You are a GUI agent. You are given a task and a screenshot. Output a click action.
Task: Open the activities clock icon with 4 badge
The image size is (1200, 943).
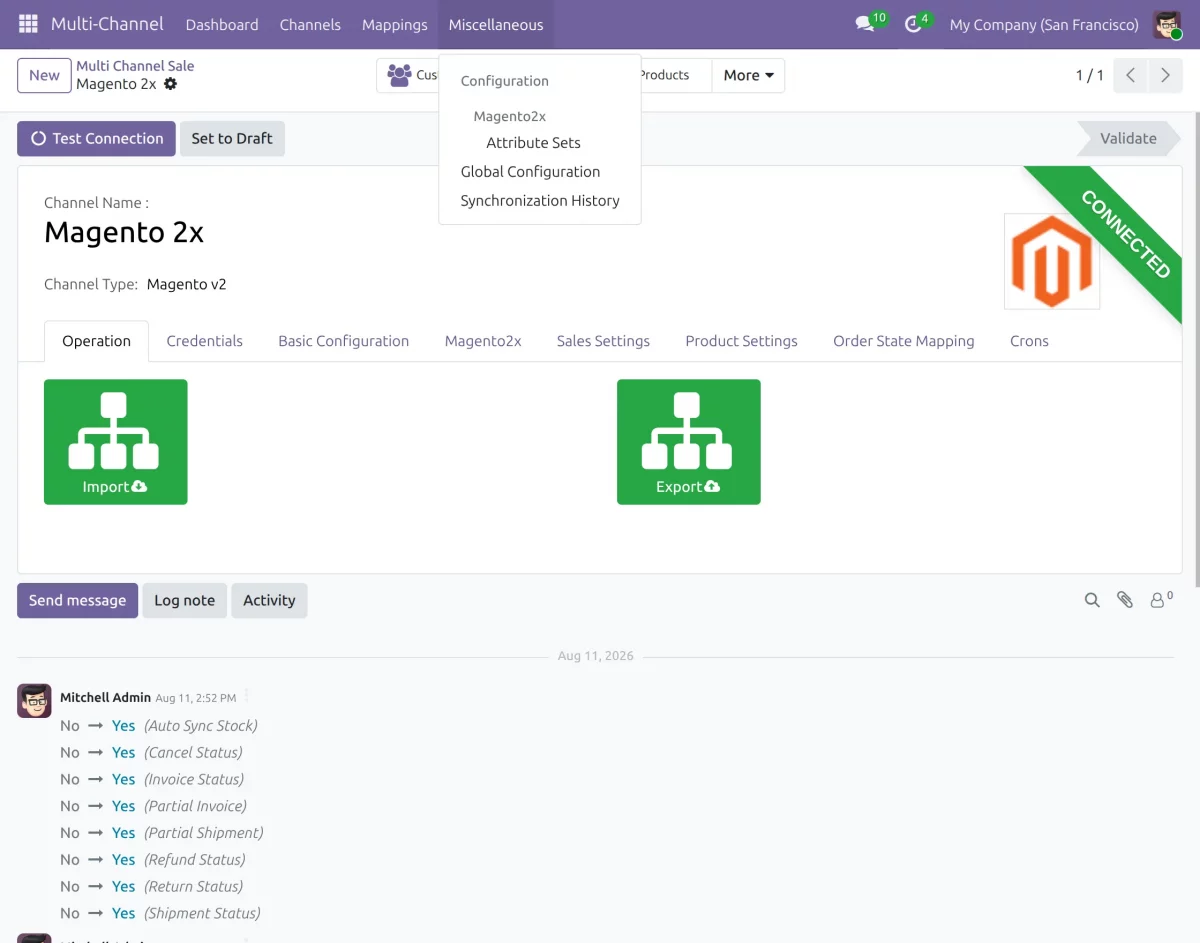click(913, 24)
